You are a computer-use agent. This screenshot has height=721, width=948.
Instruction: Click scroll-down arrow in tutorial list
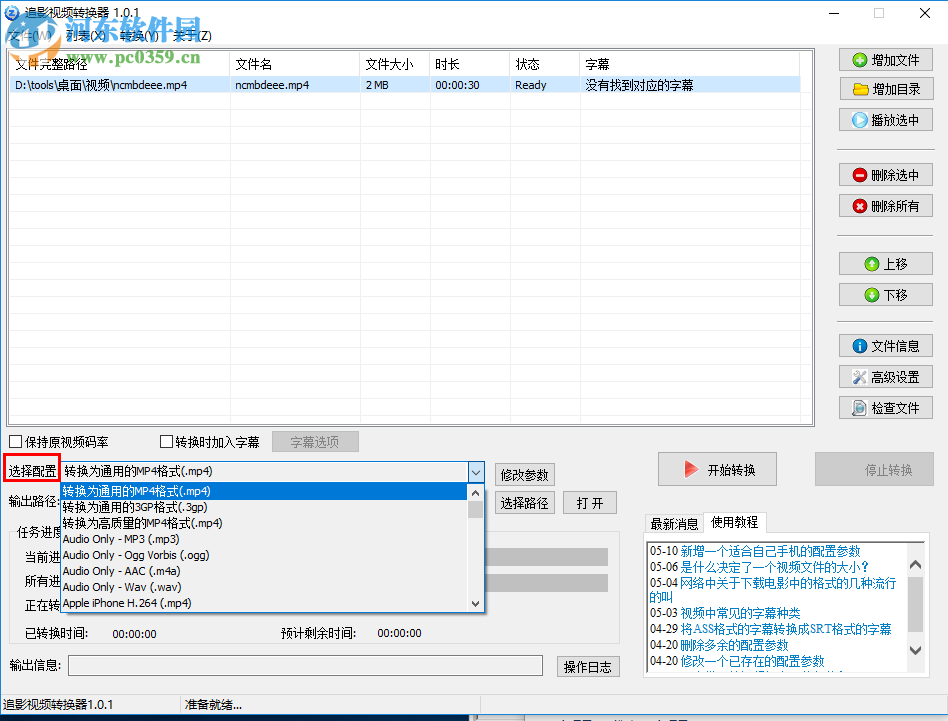915,650
